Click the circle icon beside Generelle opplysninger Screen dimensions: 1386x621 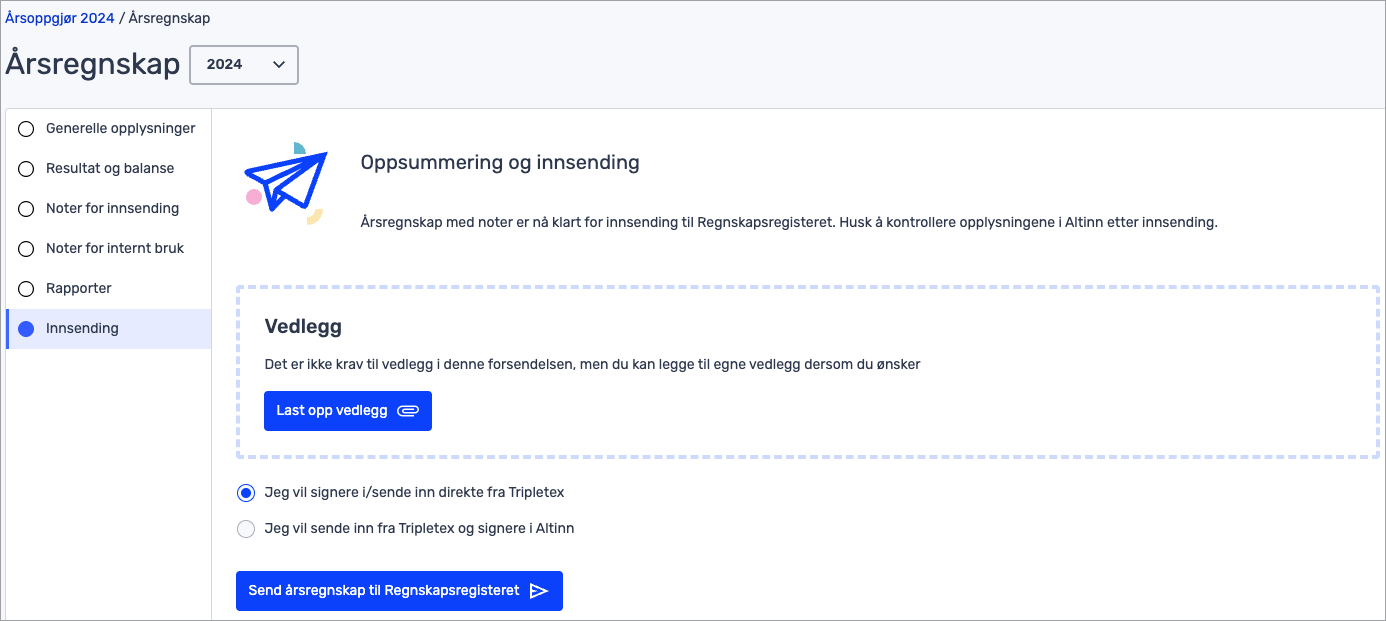[26, 129]
